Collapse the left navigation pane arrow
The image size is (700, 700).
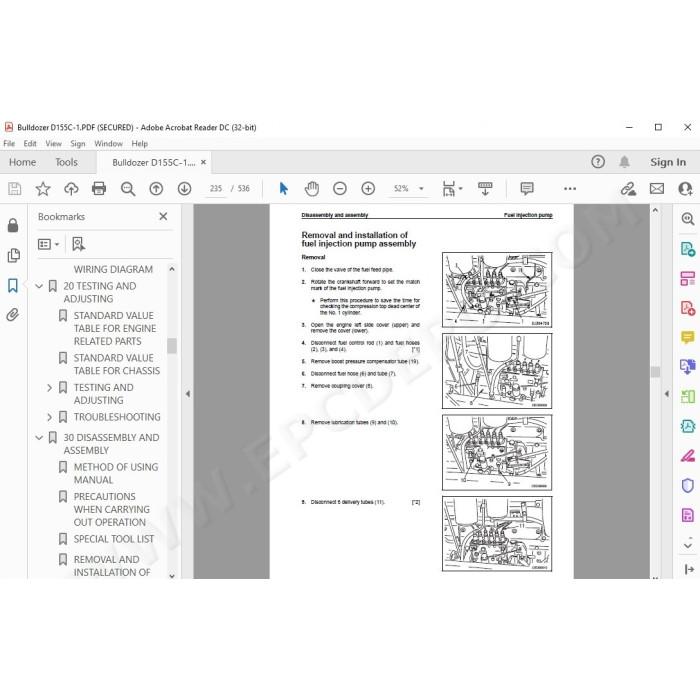coord(188,394)
